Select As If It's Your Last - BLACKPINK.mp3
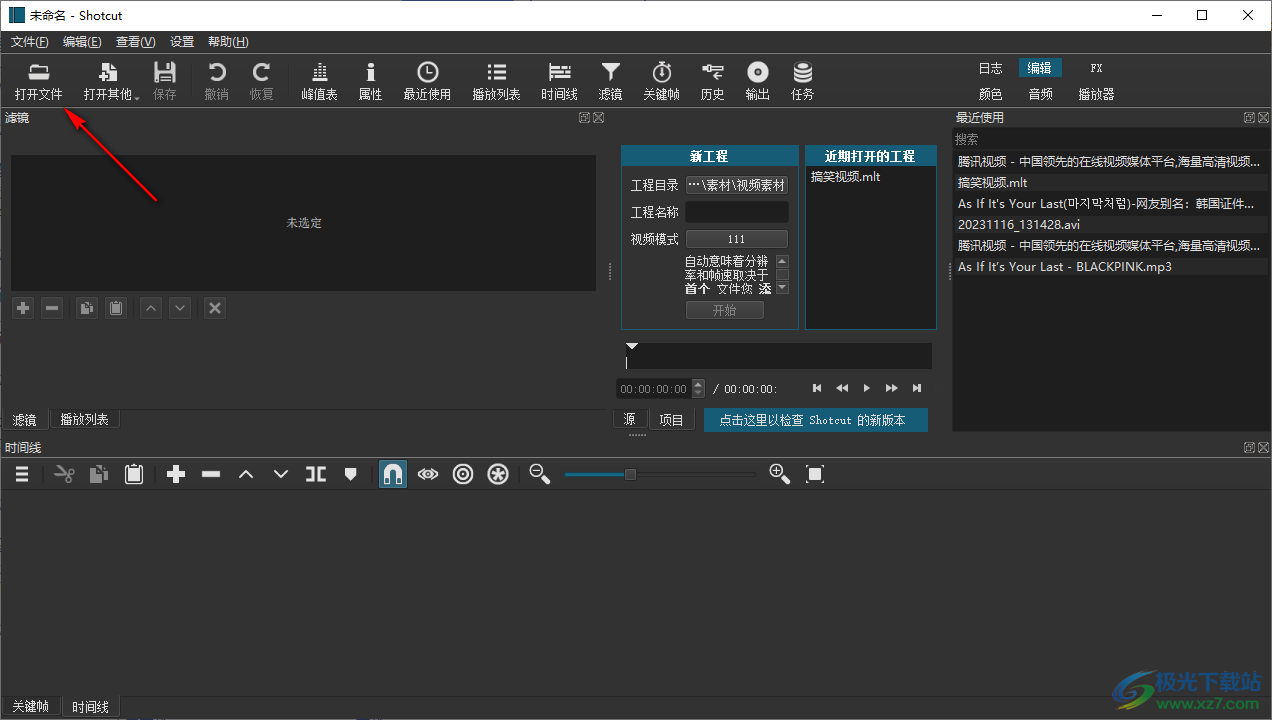This screenshot has width=1272, height=720. point(1110,267)
